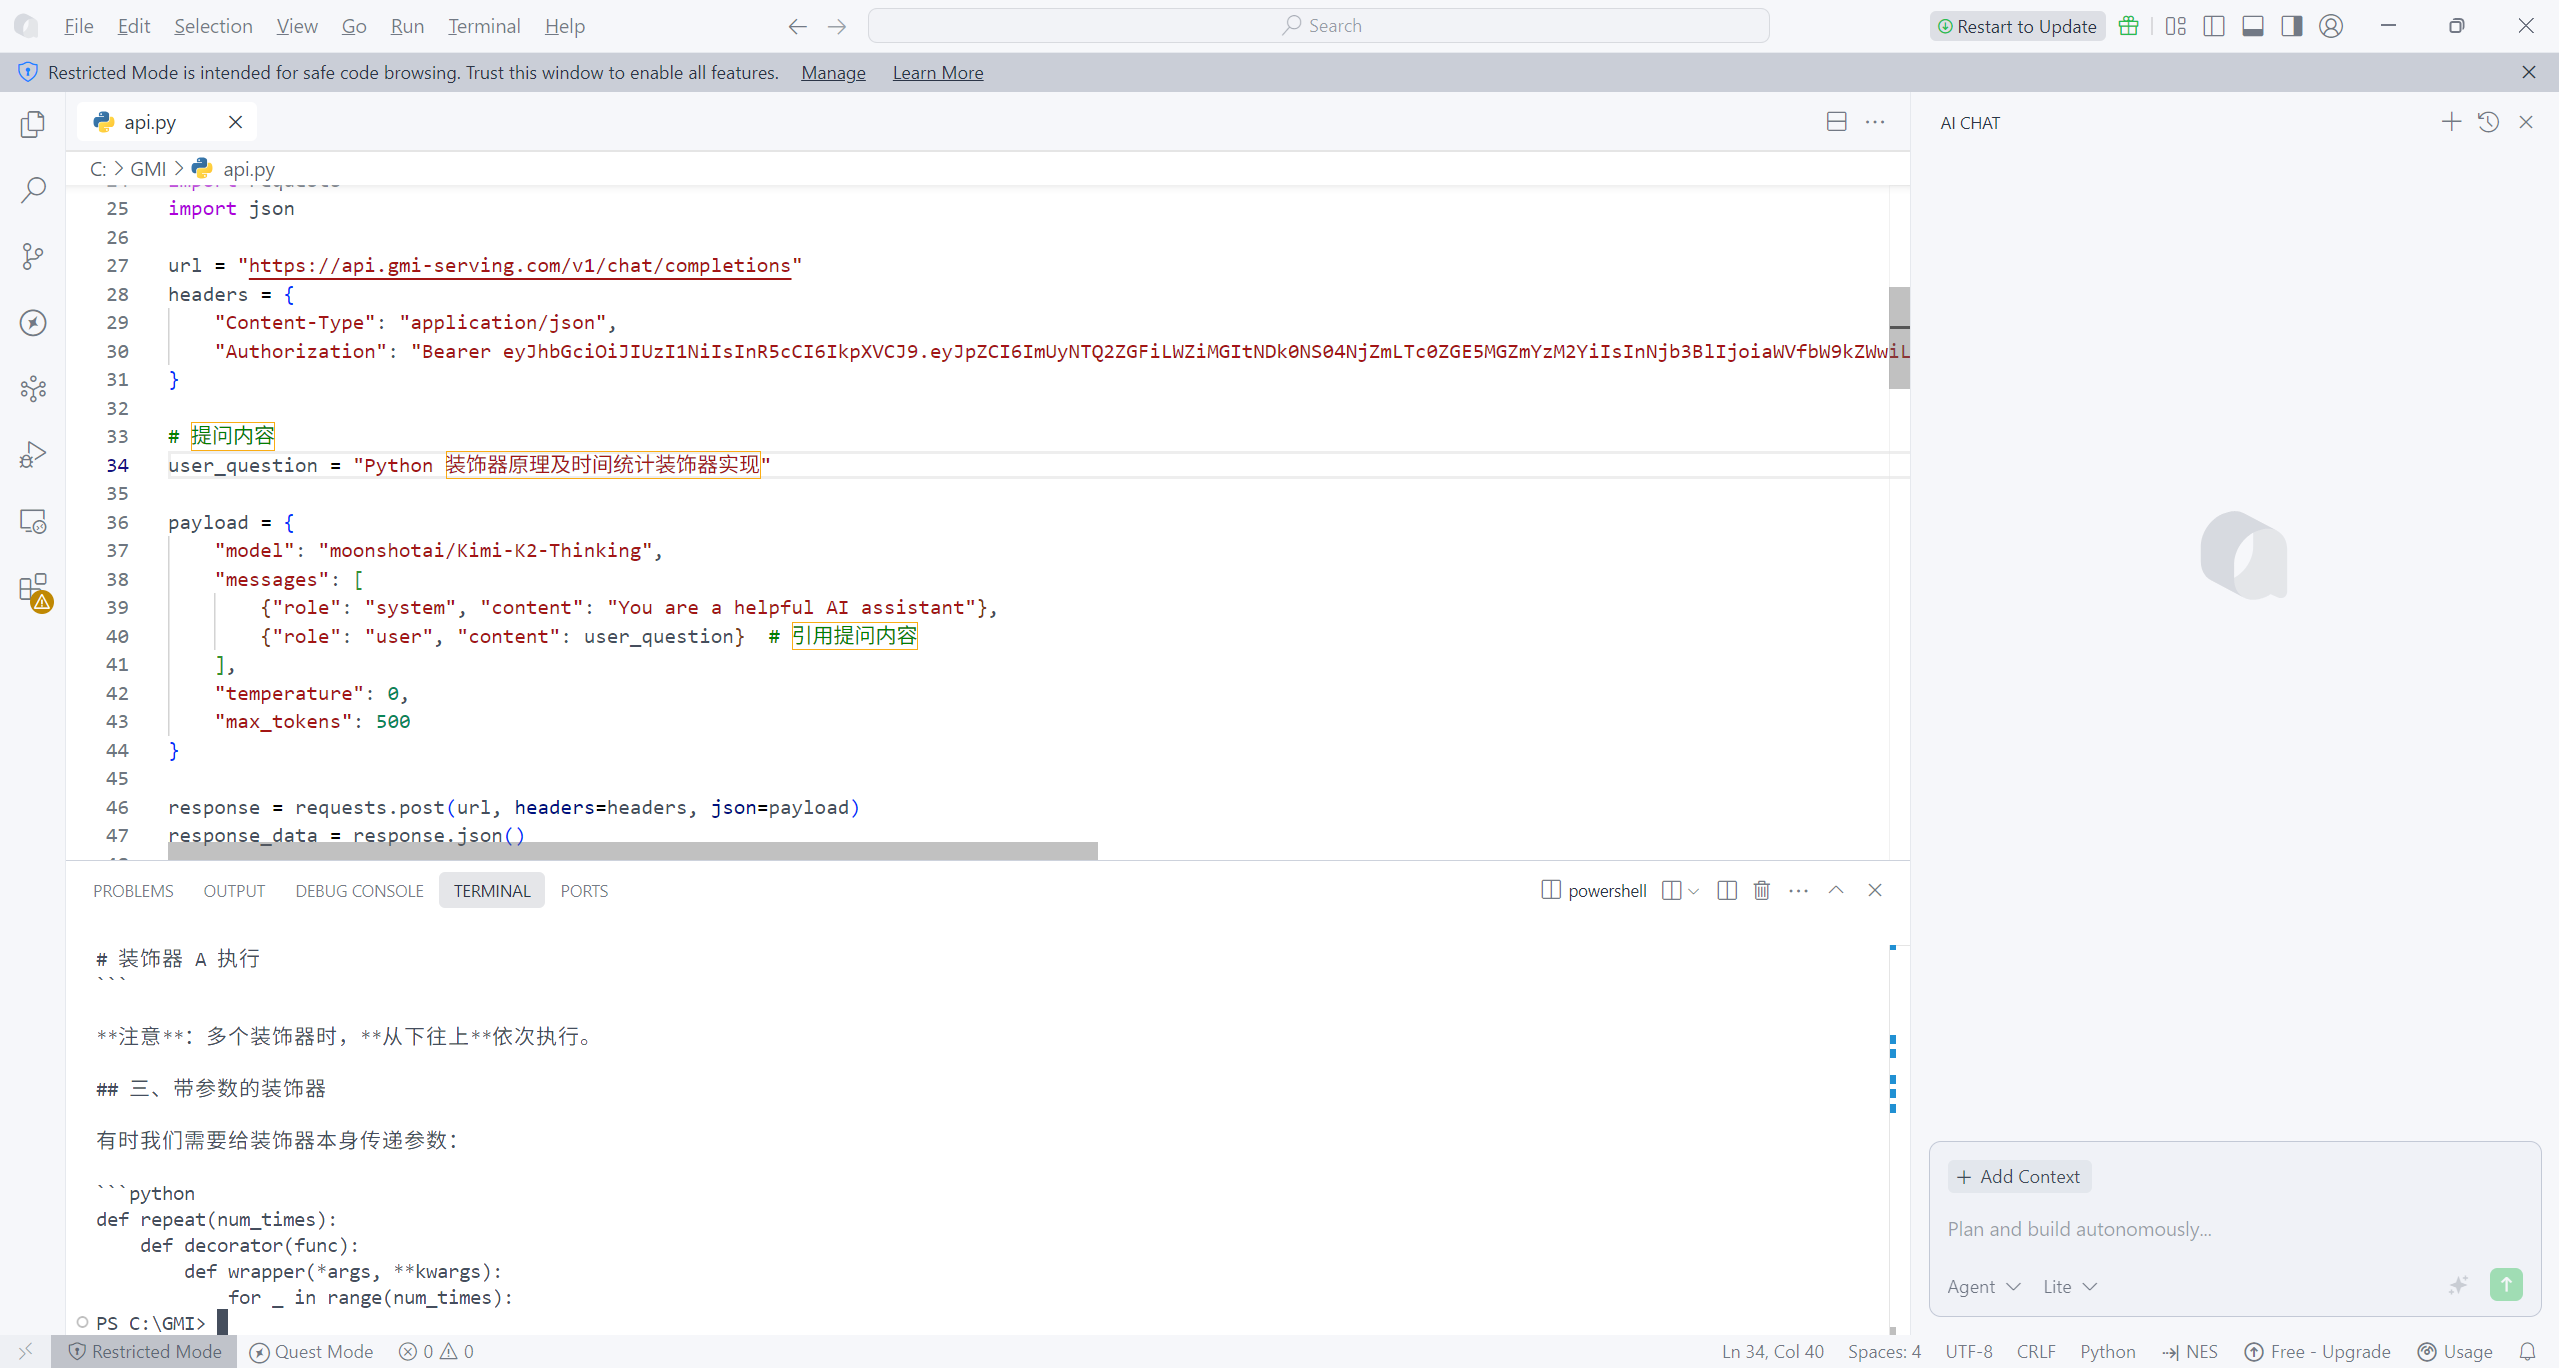
Task: Switch to the PROBLEMS tab
Action: [x=133, y=891]
